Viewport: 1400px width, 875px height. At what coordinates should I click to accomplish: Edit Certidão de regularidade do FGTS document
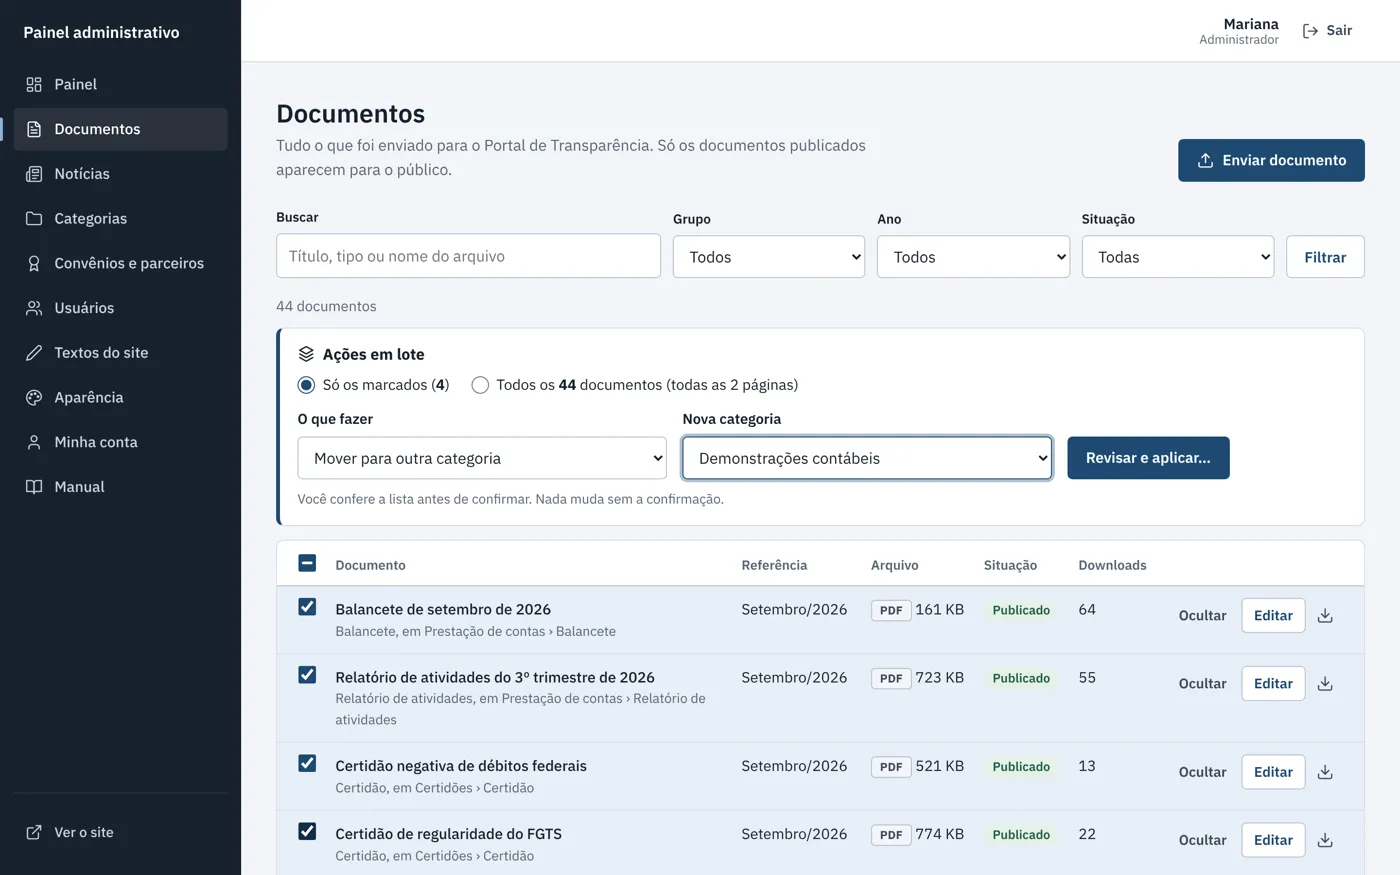(x=1273, y=840)
